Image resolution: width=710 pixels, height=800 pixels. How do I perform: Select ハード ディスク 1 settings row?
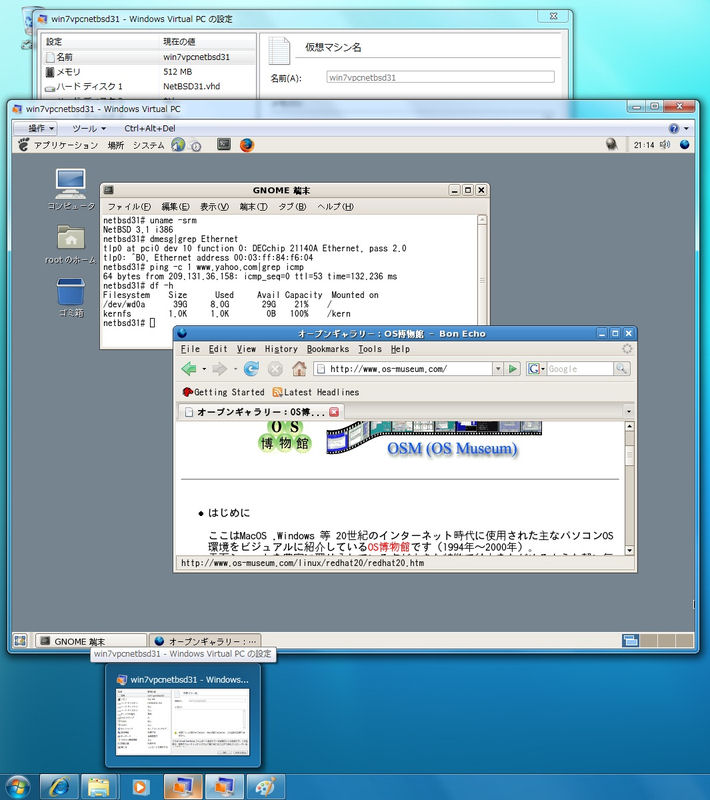click(148, 86)
